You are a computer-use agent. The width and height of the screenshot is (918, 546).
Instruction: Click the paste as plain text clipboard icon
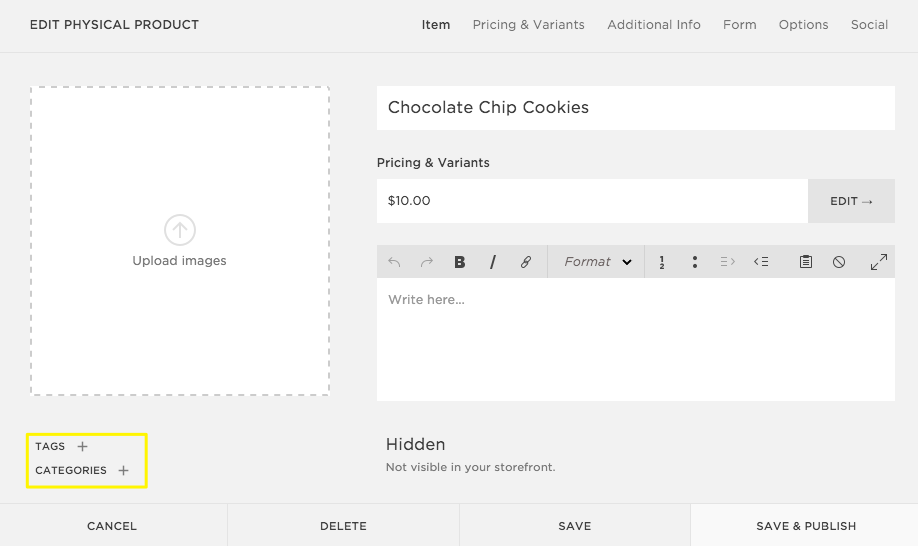(x=805, y=262)
